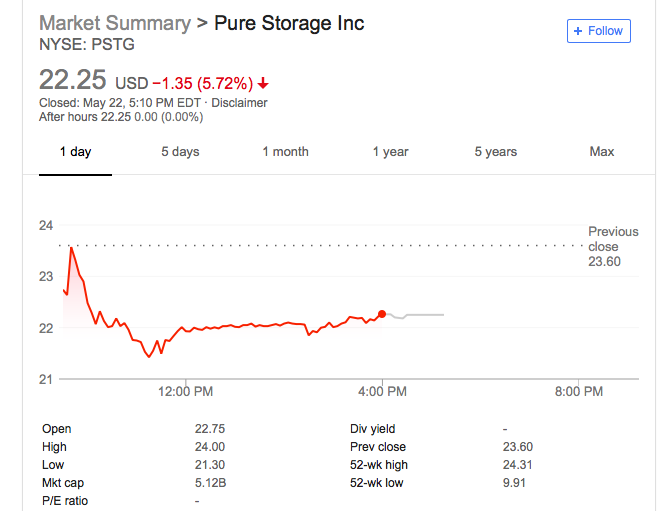The height and width of the screenshot is (511, 668).
Task: Click the Pure Storage Inc title
Action: click(289, 23)
